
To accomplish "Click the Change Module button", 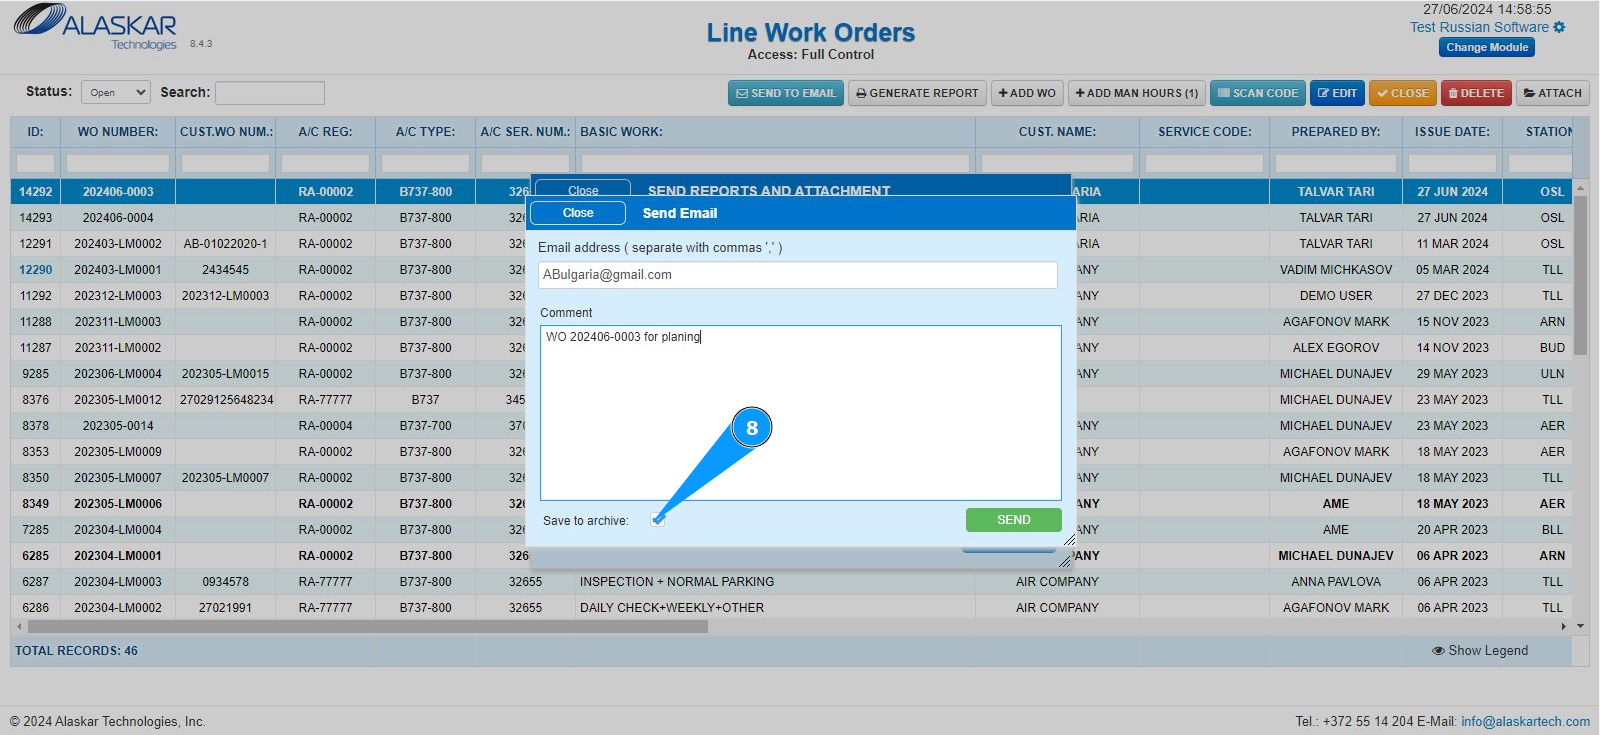I will (x=1487, y=47).
